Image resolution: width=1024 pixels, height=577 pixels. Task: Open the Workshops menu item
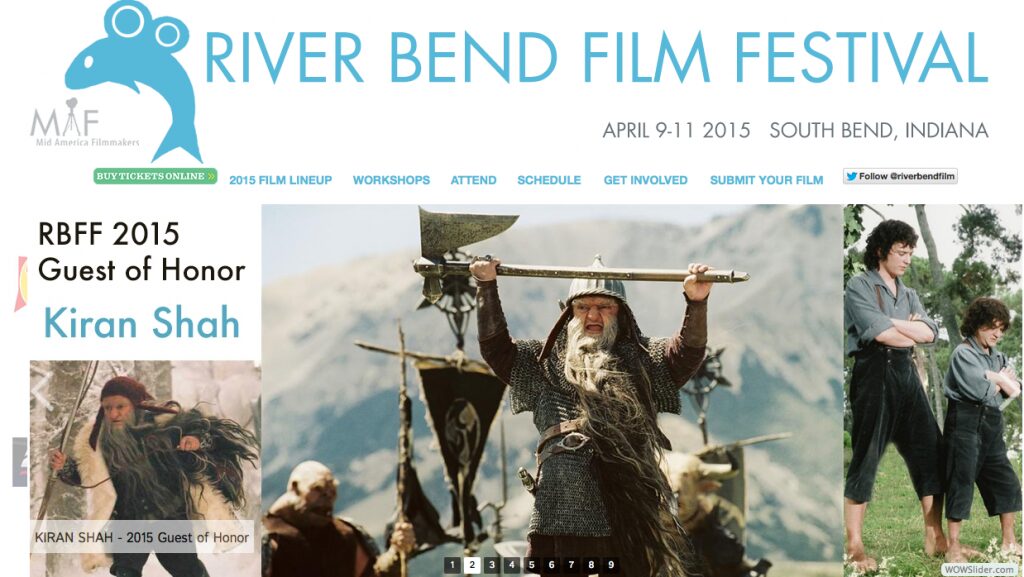pos(391,180)
